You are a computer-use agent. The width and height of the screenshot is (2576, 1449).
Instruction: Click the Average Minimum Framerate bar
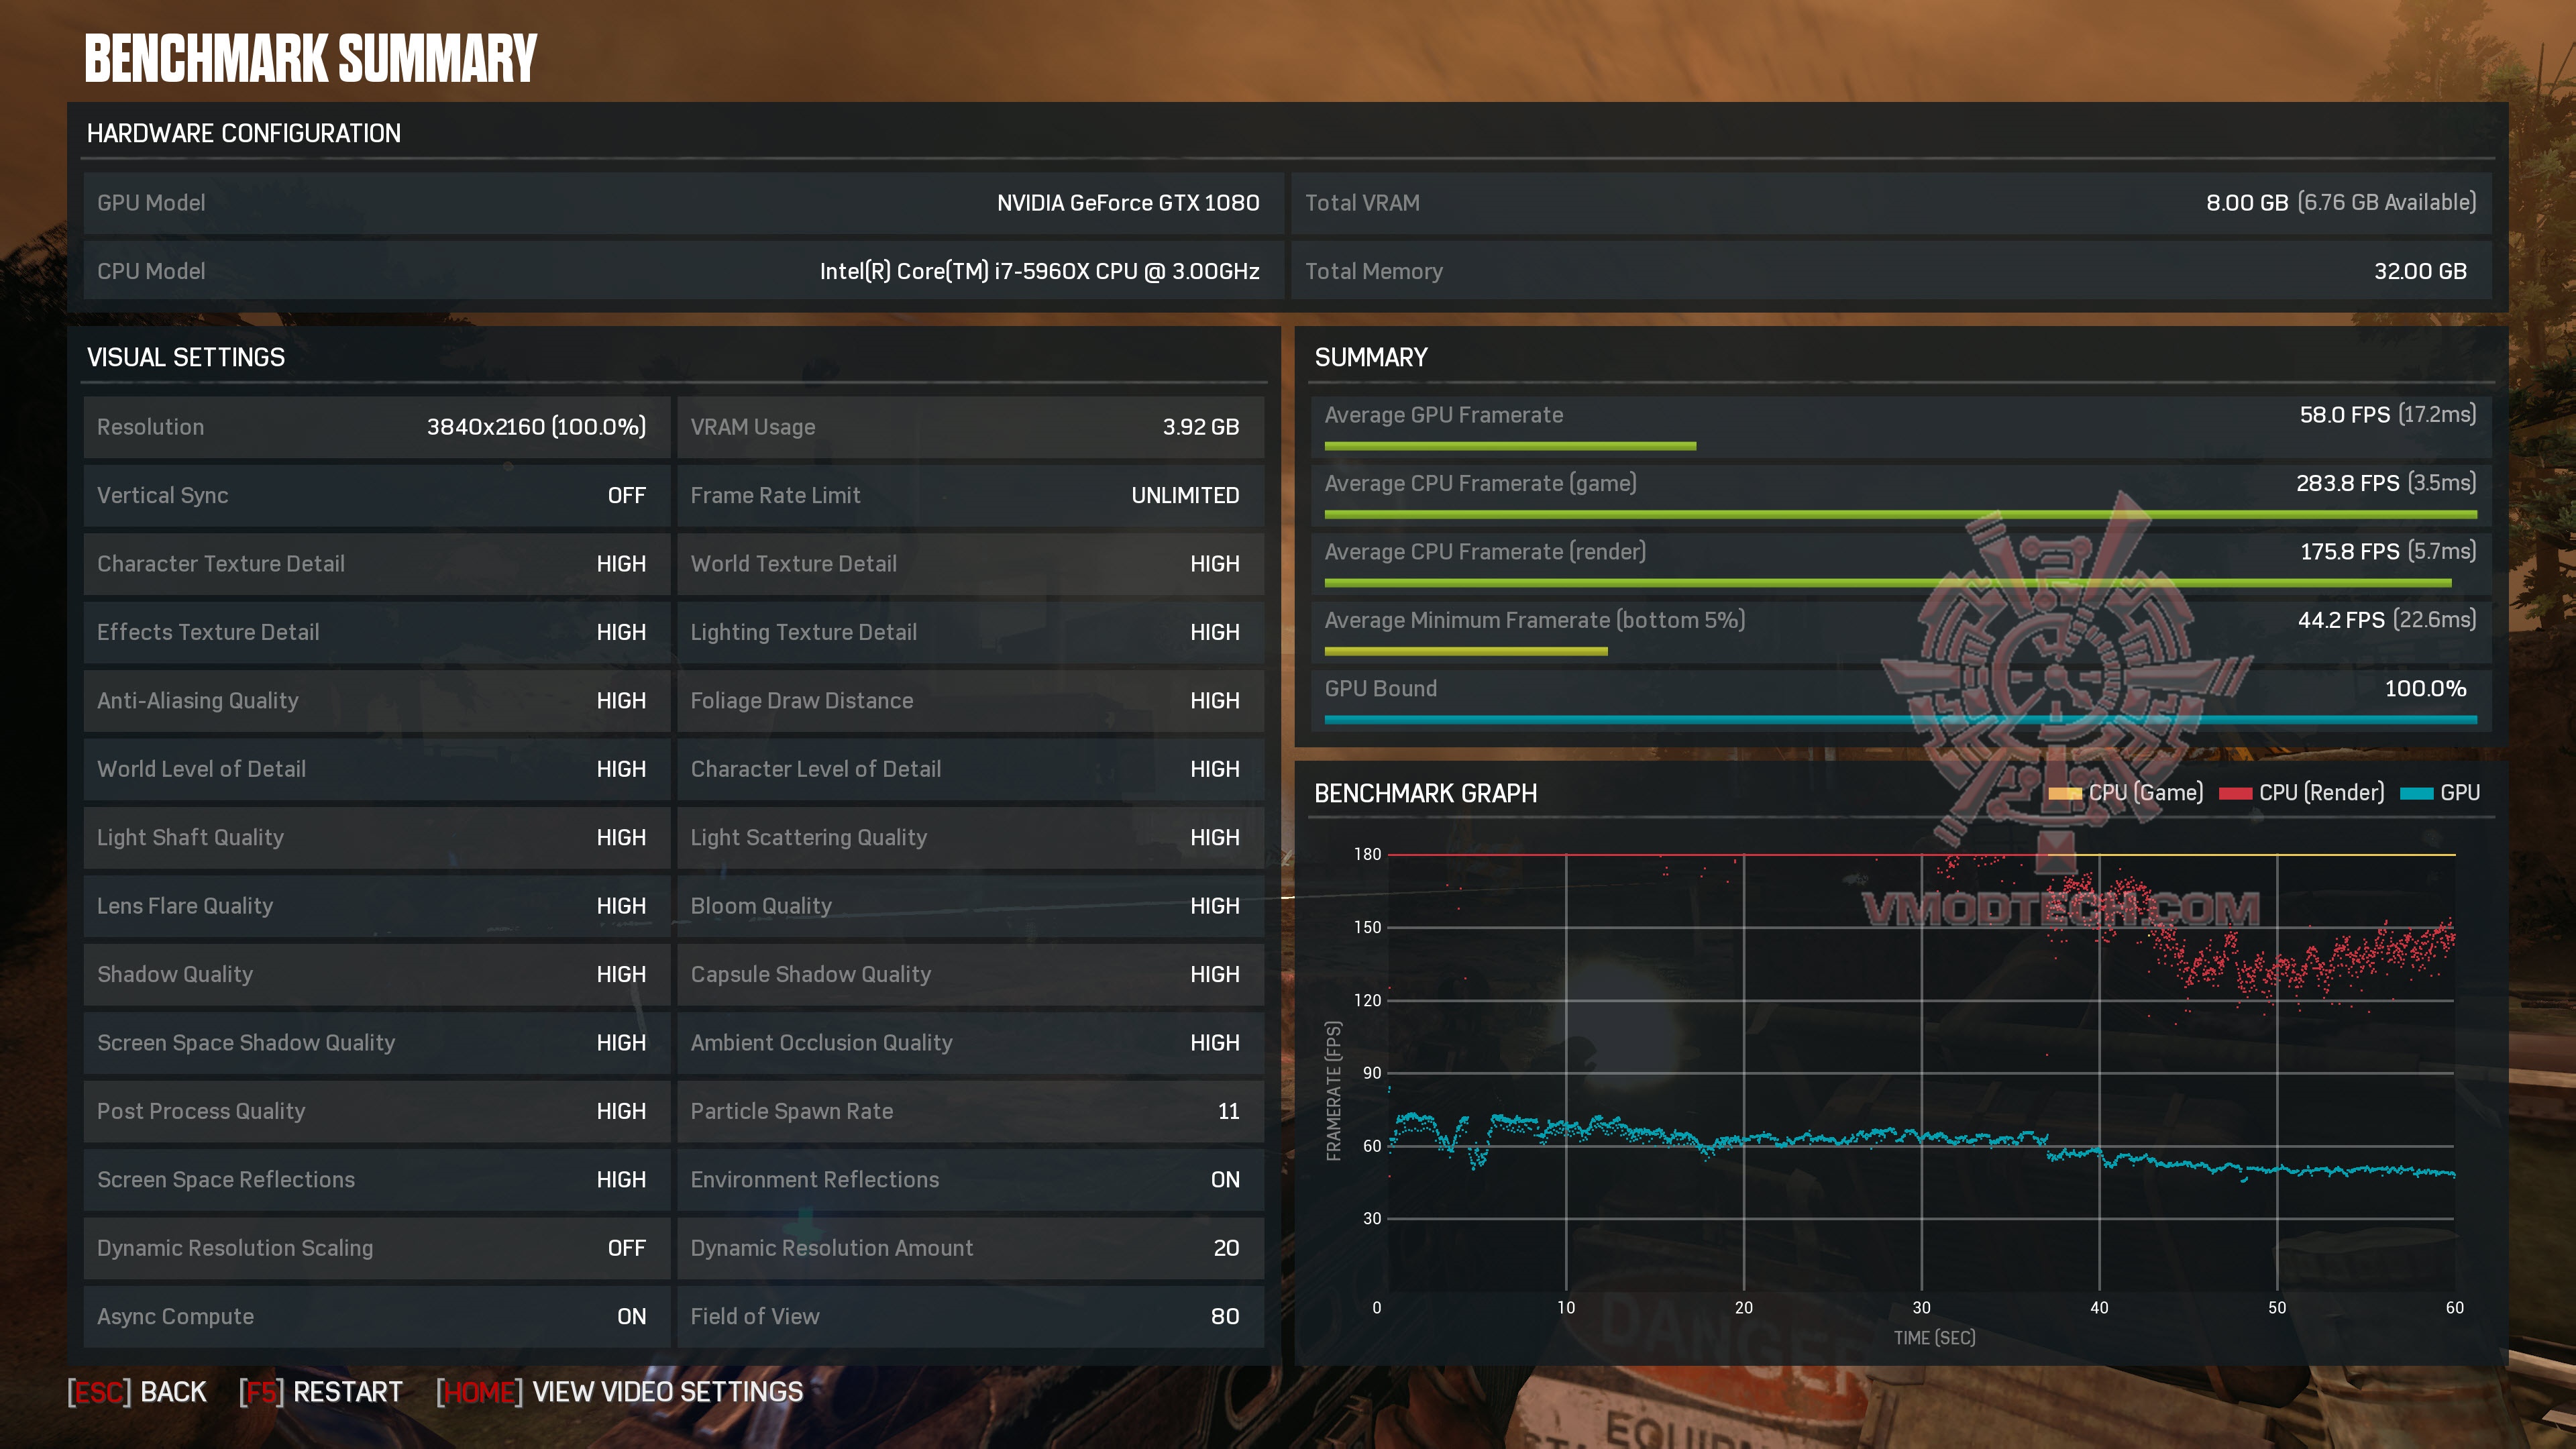[x=1465, y=651]
